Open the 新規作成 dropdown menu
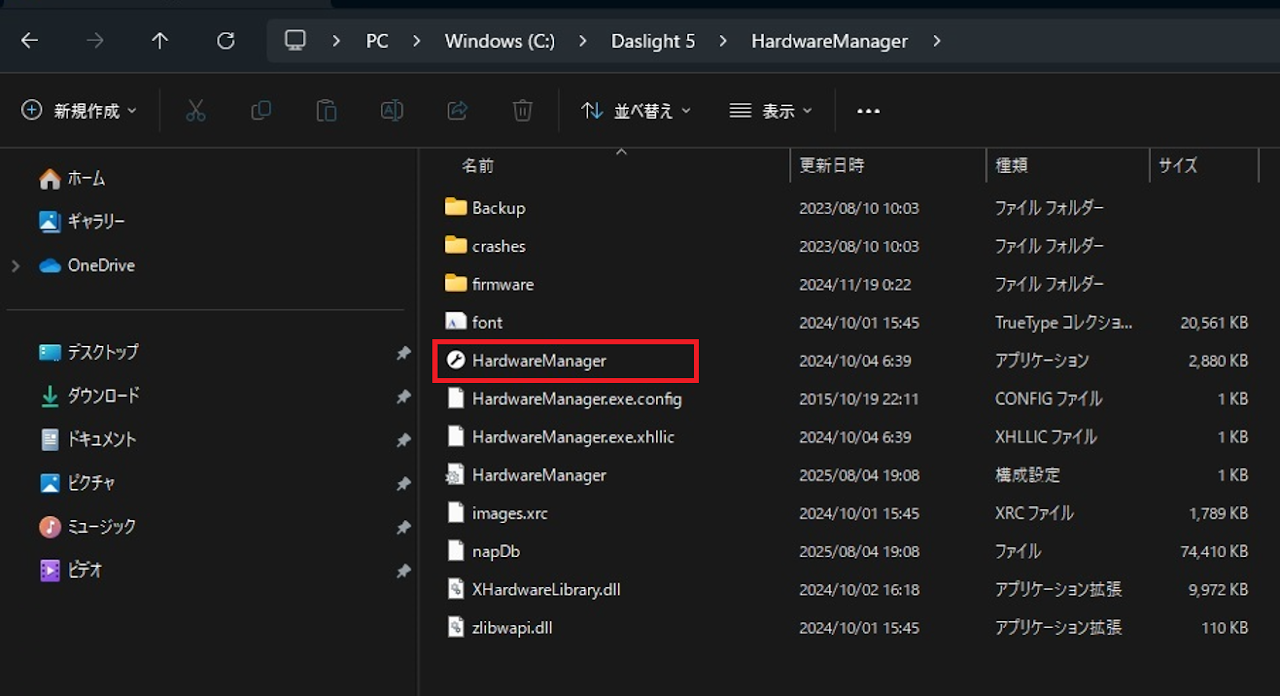The image size is (1280, 696). [79, 111]
